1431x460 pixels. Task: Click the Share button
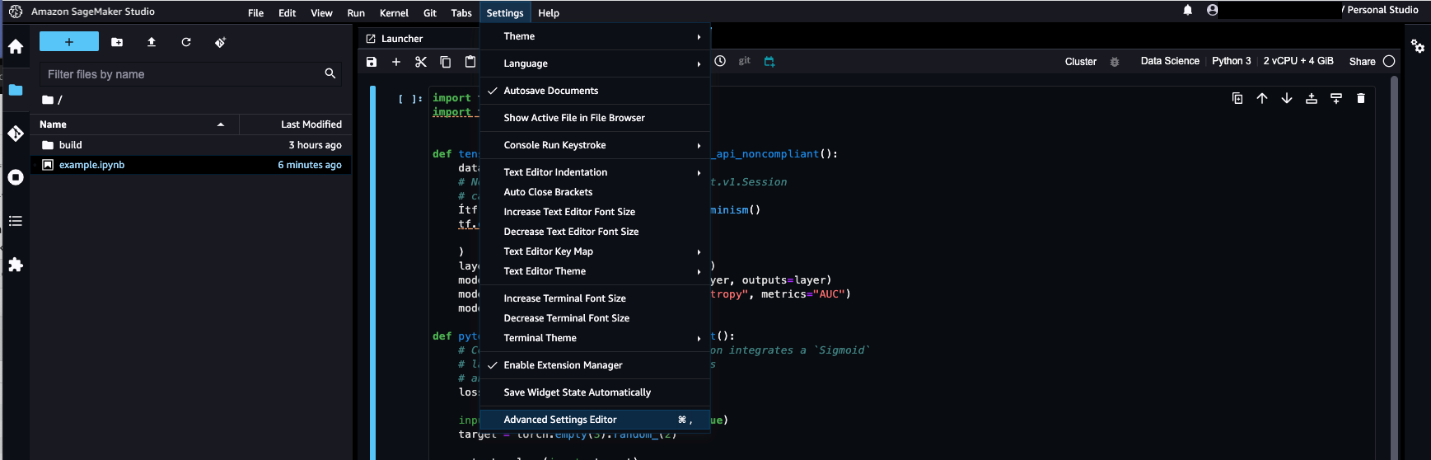click(x=1363, y=61)
